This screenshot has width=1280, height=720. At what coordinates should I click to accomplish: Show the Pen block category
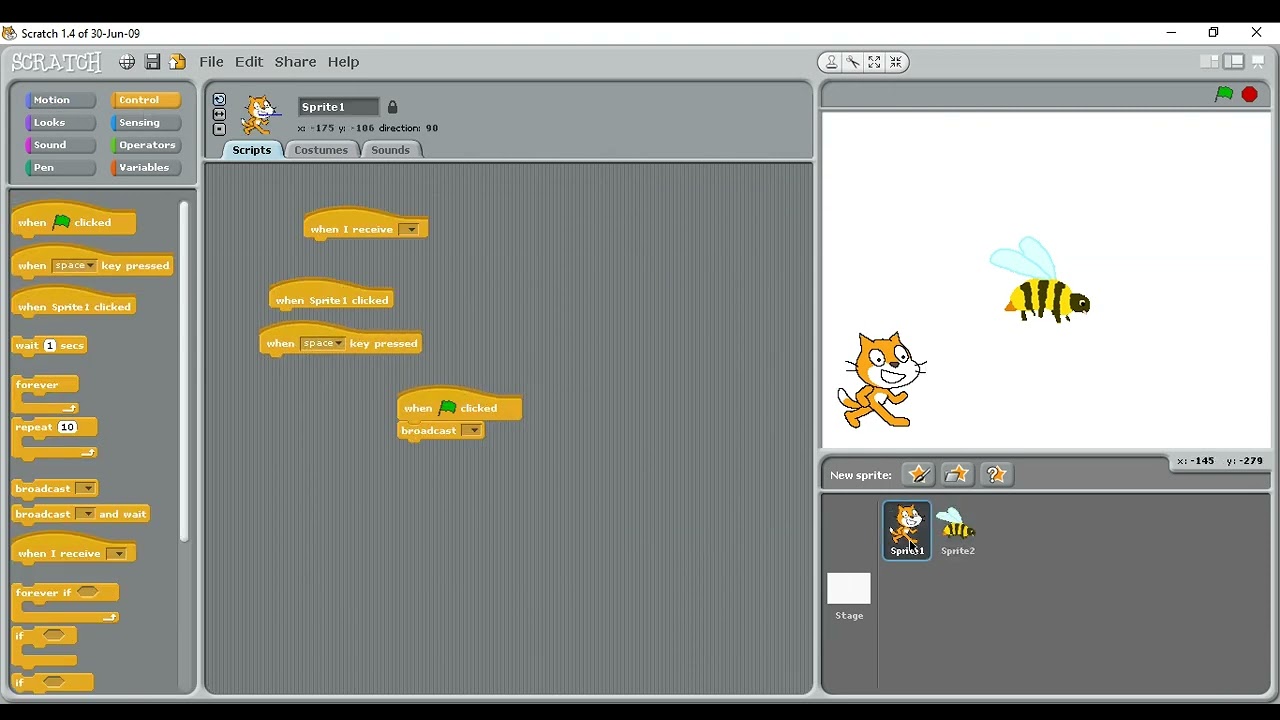pyautogui.click(x=61, y=168)
